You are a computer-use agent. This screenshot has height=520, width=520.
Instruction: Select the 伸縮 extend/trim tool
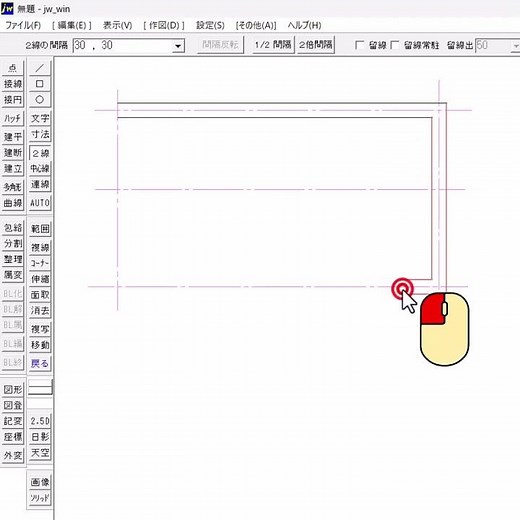tap(40, 279)
